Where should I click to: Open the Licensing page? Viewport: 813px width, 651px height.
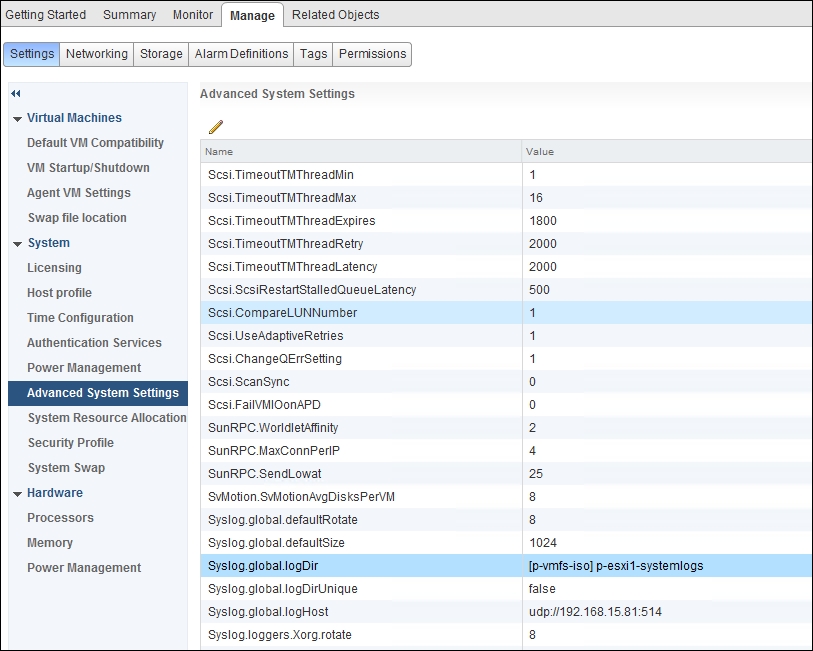(54, 267)
